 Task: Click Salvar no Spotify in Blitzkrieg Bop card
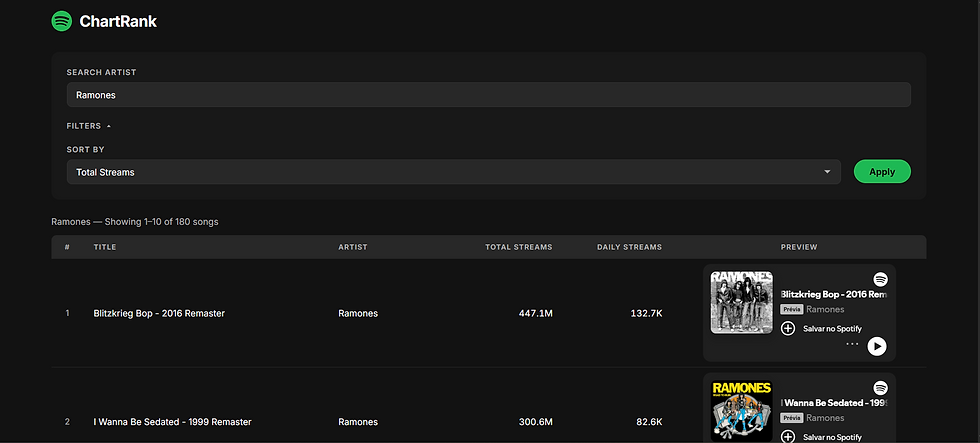click(x=832, y=329)
